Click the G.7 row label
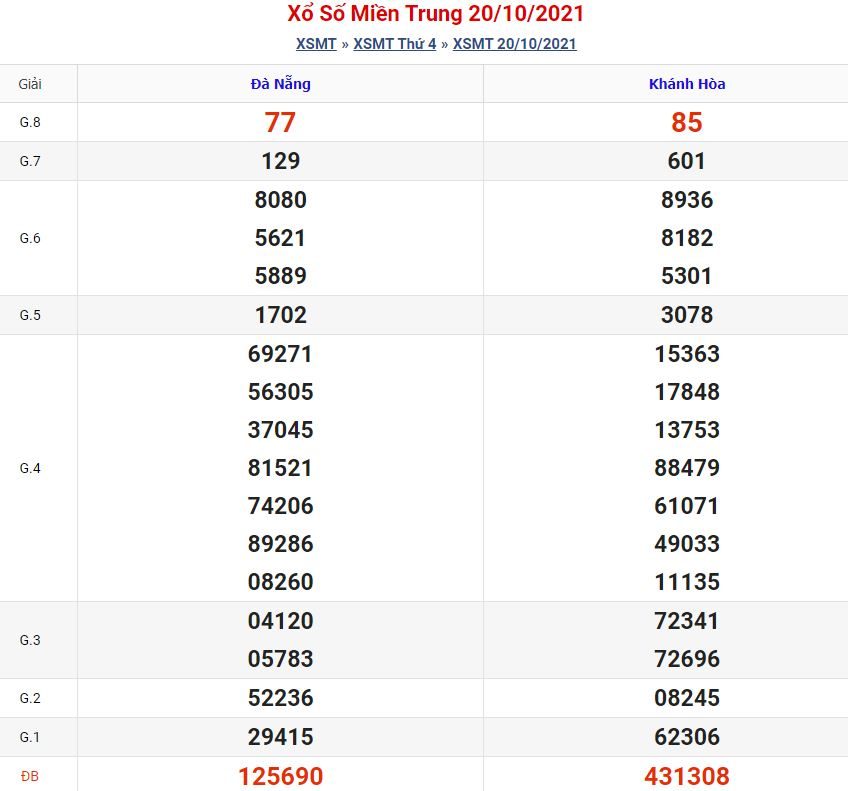 click(x=30, y=161)
